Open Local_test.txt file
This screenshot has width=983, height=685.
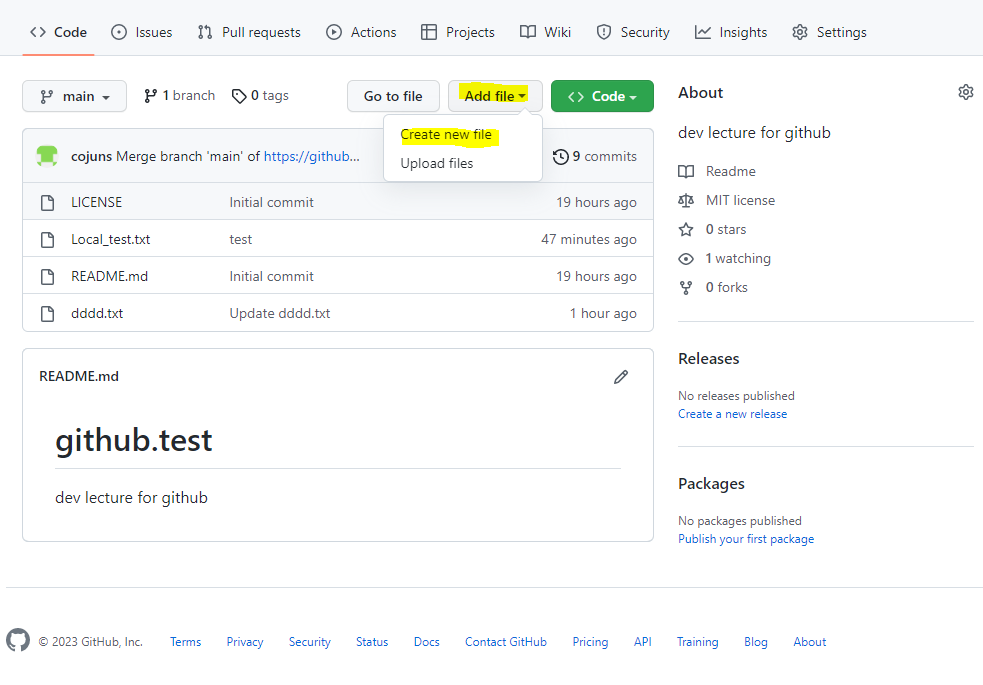(x=110, y=239)
